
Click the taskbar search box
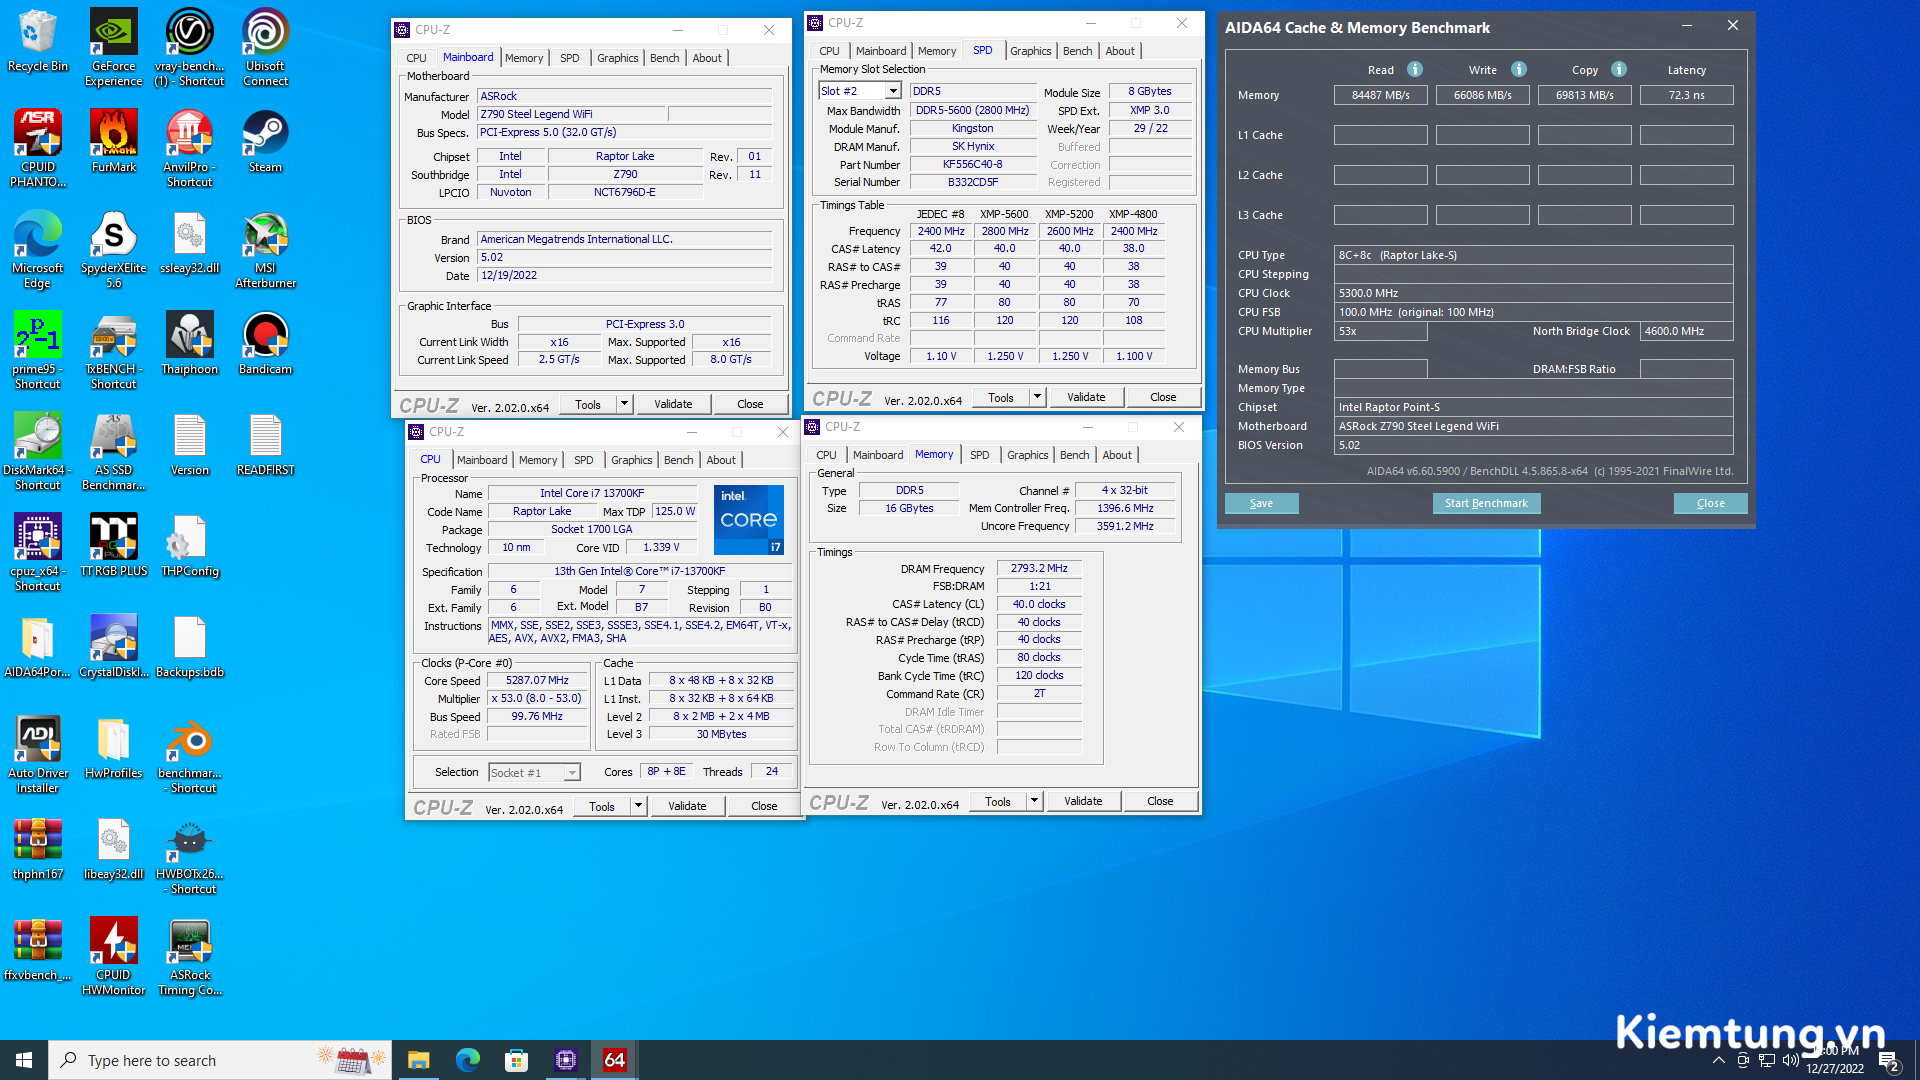[x=220, y=1060]
